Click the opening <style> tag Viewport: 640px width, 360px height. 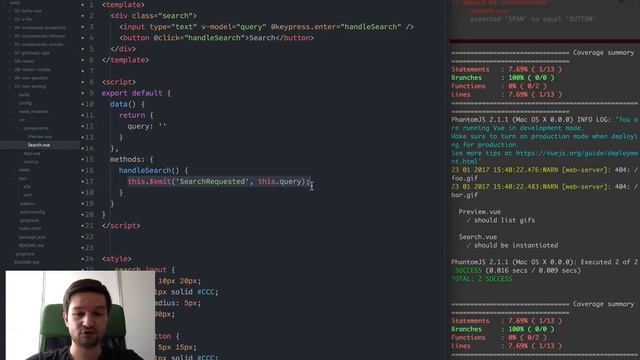pos(117,259)
